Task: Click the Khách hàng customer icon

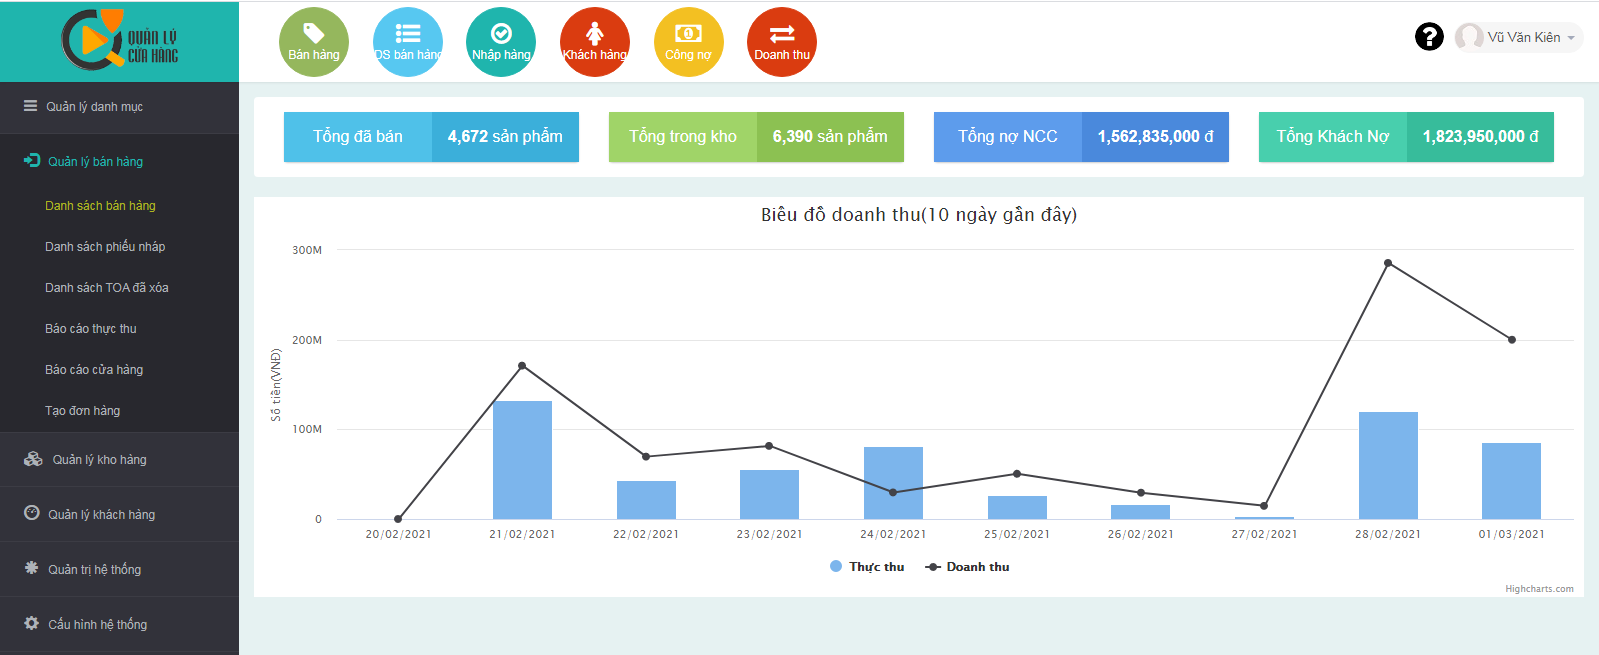Action: [595, 42]
